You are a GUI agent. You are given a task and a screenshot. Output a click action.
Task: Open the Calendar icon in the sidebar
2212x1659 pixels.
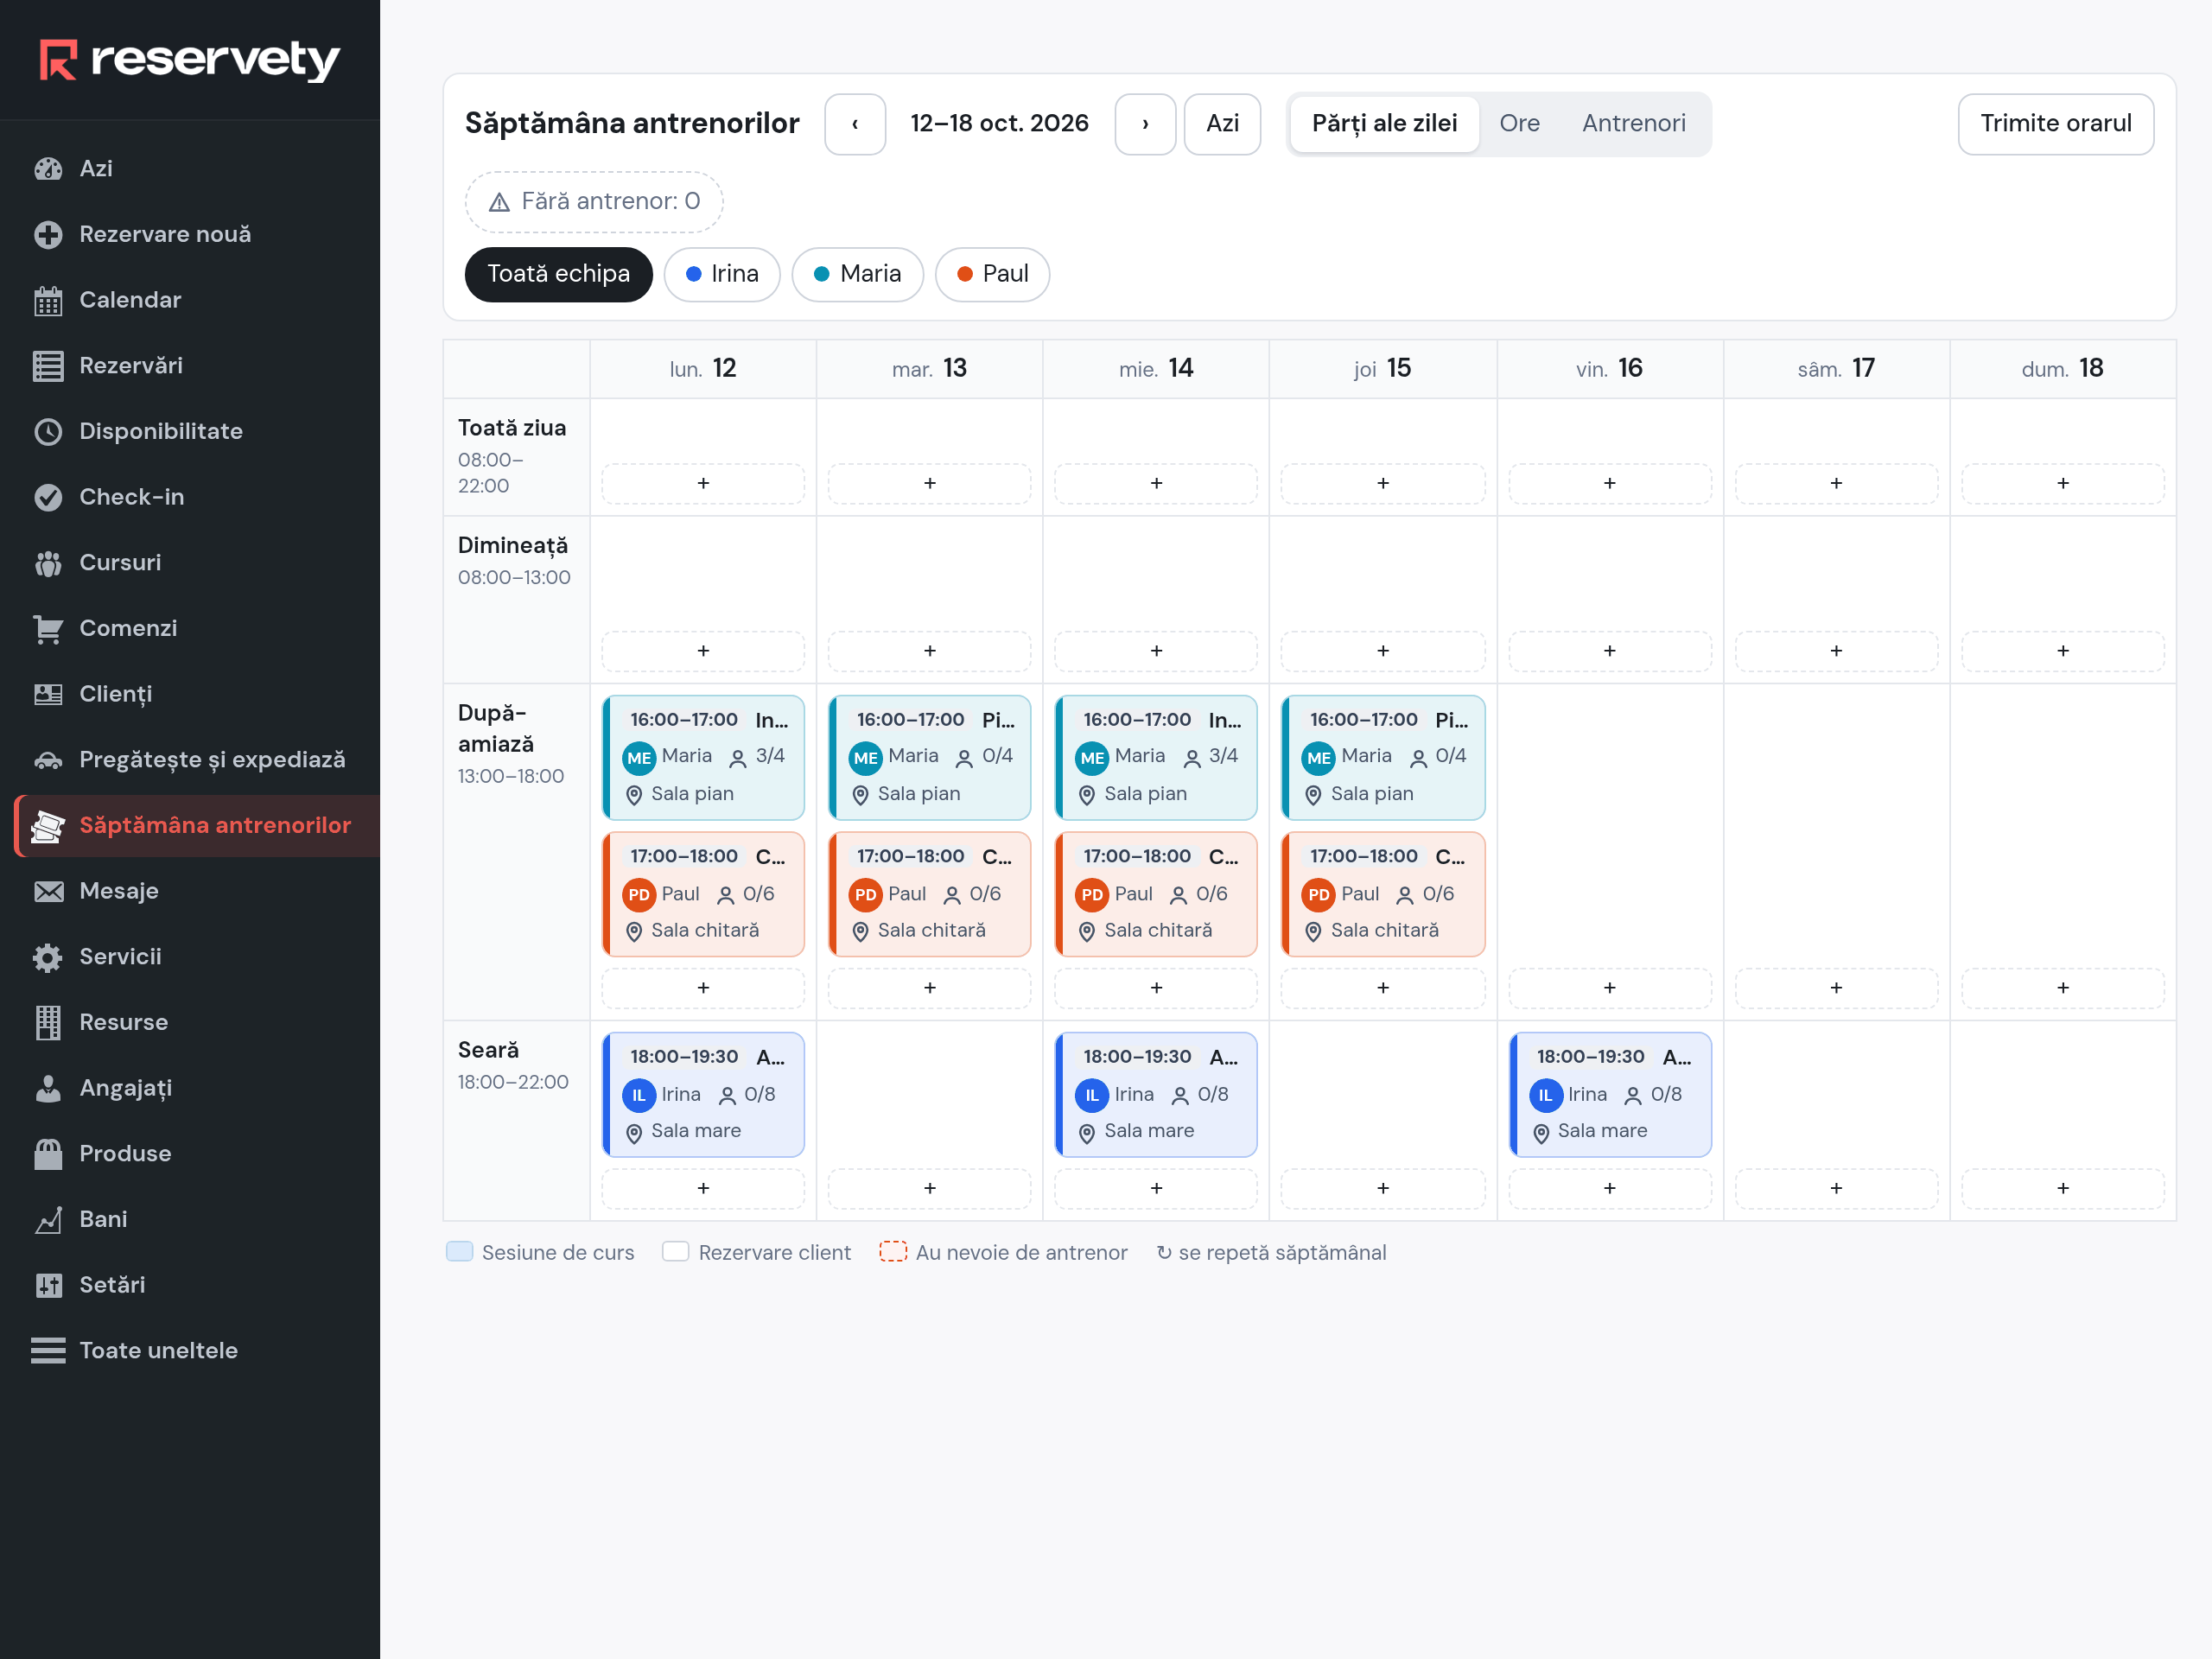pyautogui.click(x=48, y=300)
